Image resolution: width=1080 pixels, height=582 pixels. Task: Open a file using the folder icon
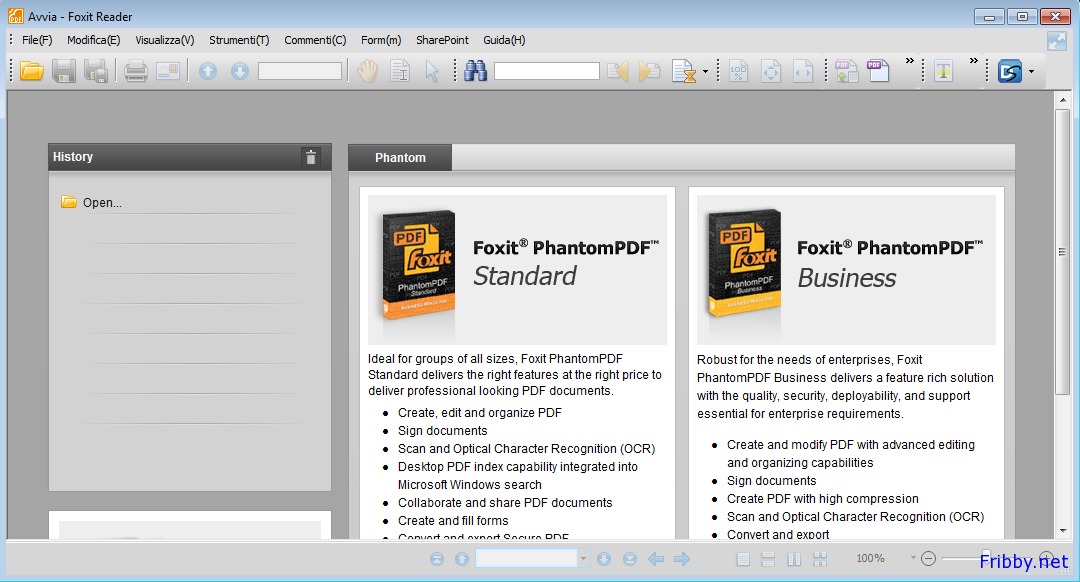(31, 71)
